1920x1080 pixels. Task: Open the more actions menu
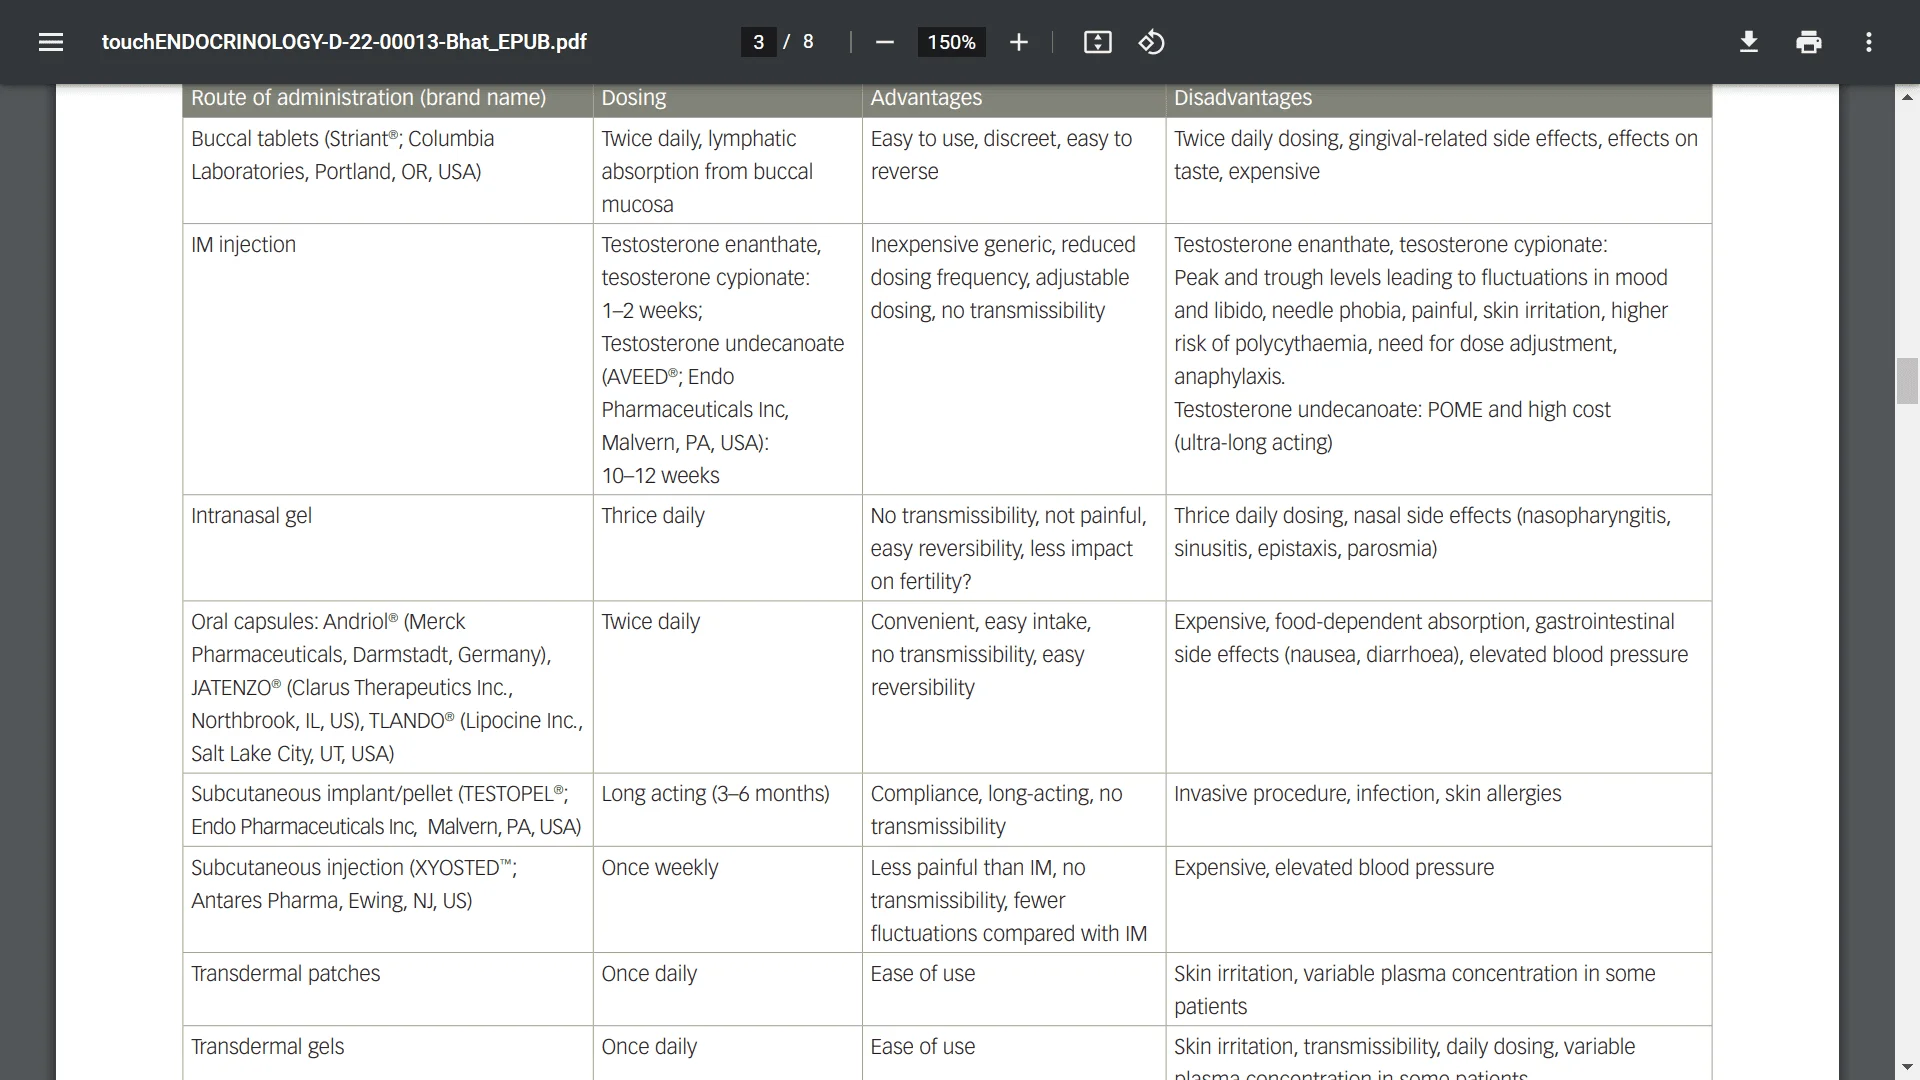1868,42
